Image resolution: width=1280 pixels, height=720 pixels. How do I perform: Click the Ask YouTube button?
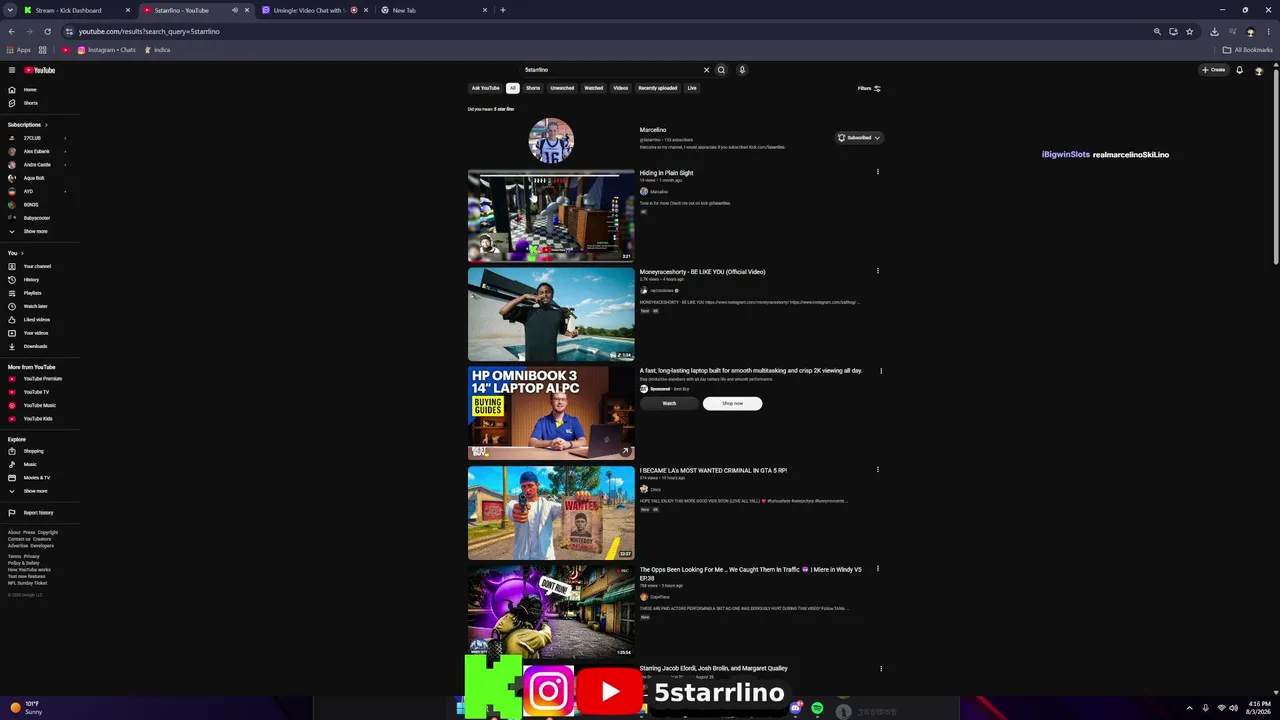(485, 88)
